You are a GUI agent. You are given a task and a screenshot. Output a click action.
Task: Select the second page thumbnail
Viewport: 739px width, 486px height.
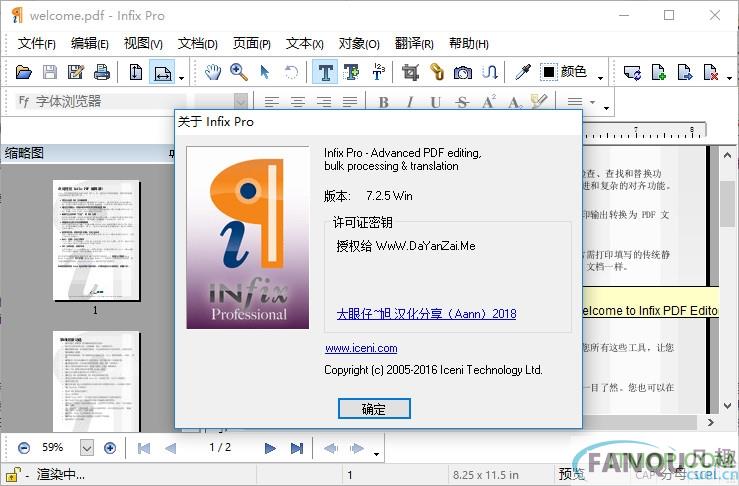(x=96, y=381)
